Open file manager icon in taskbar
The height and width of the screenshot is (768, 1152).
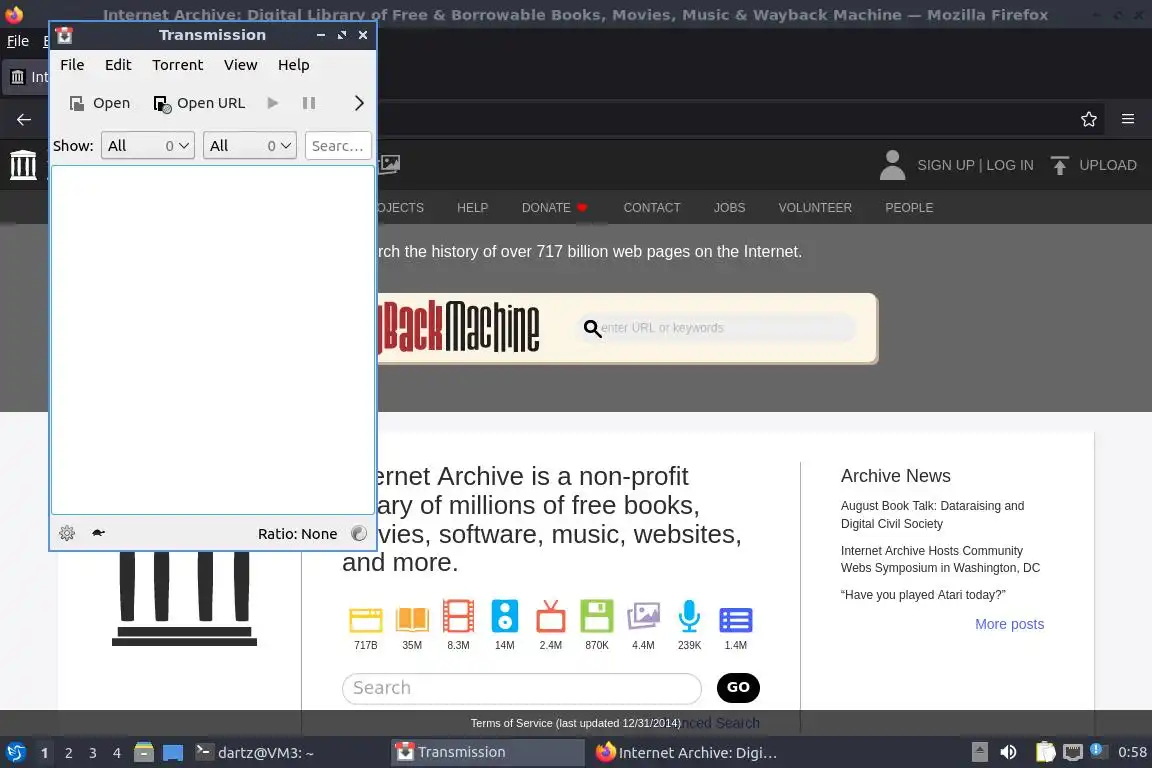pos(144,752)
